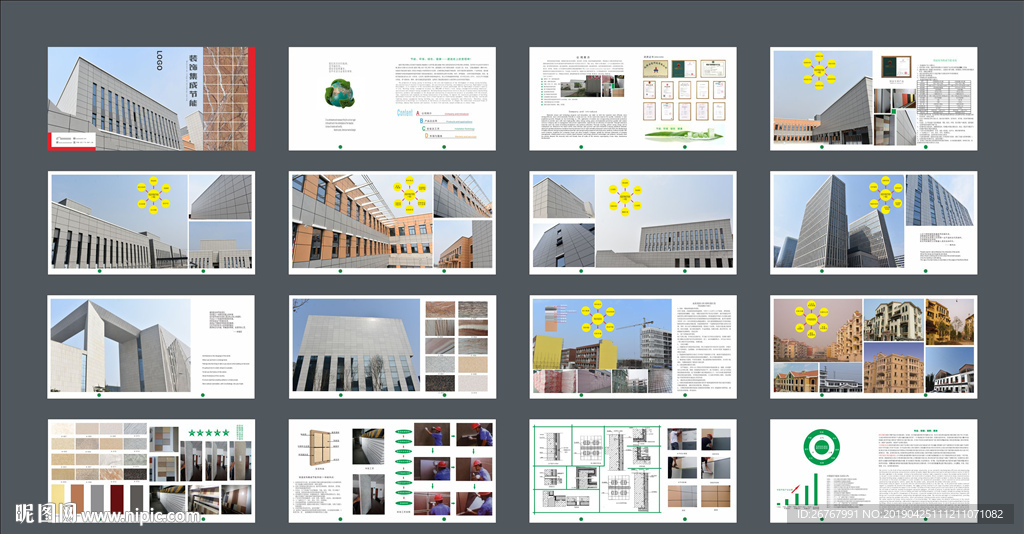Click the nipic.com watermark URL text
The image size is (1024, 534).
click(x=140, y=515)
